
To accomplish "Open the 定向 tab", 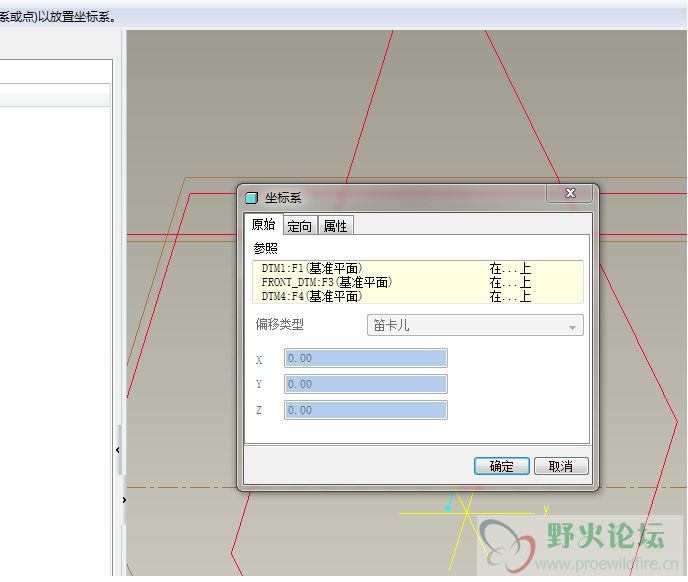I will click(x=300, y=226).
